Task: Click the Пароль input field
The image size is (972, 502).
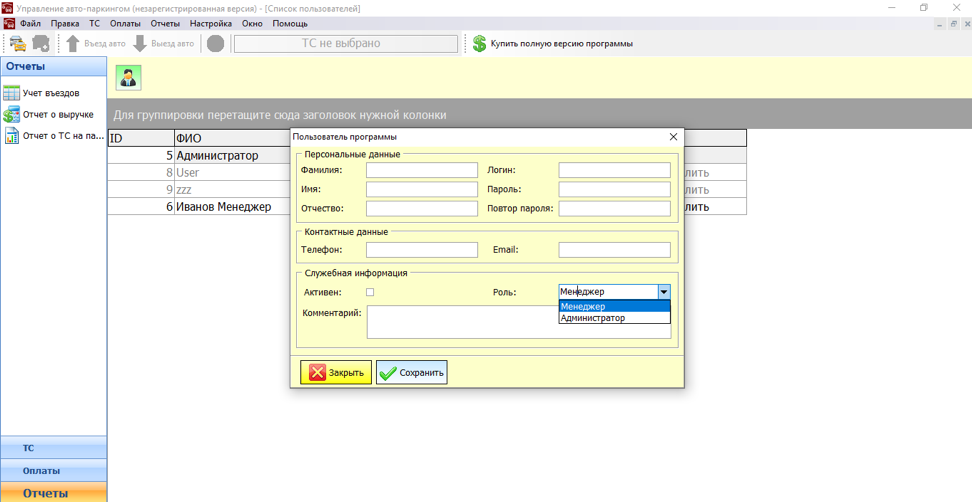Action: 614,190
